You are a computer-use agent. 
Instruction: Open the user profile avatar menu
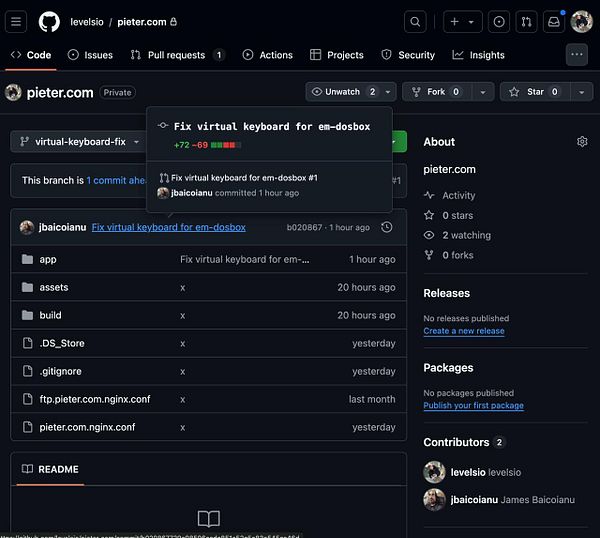[x=581, y=22]
